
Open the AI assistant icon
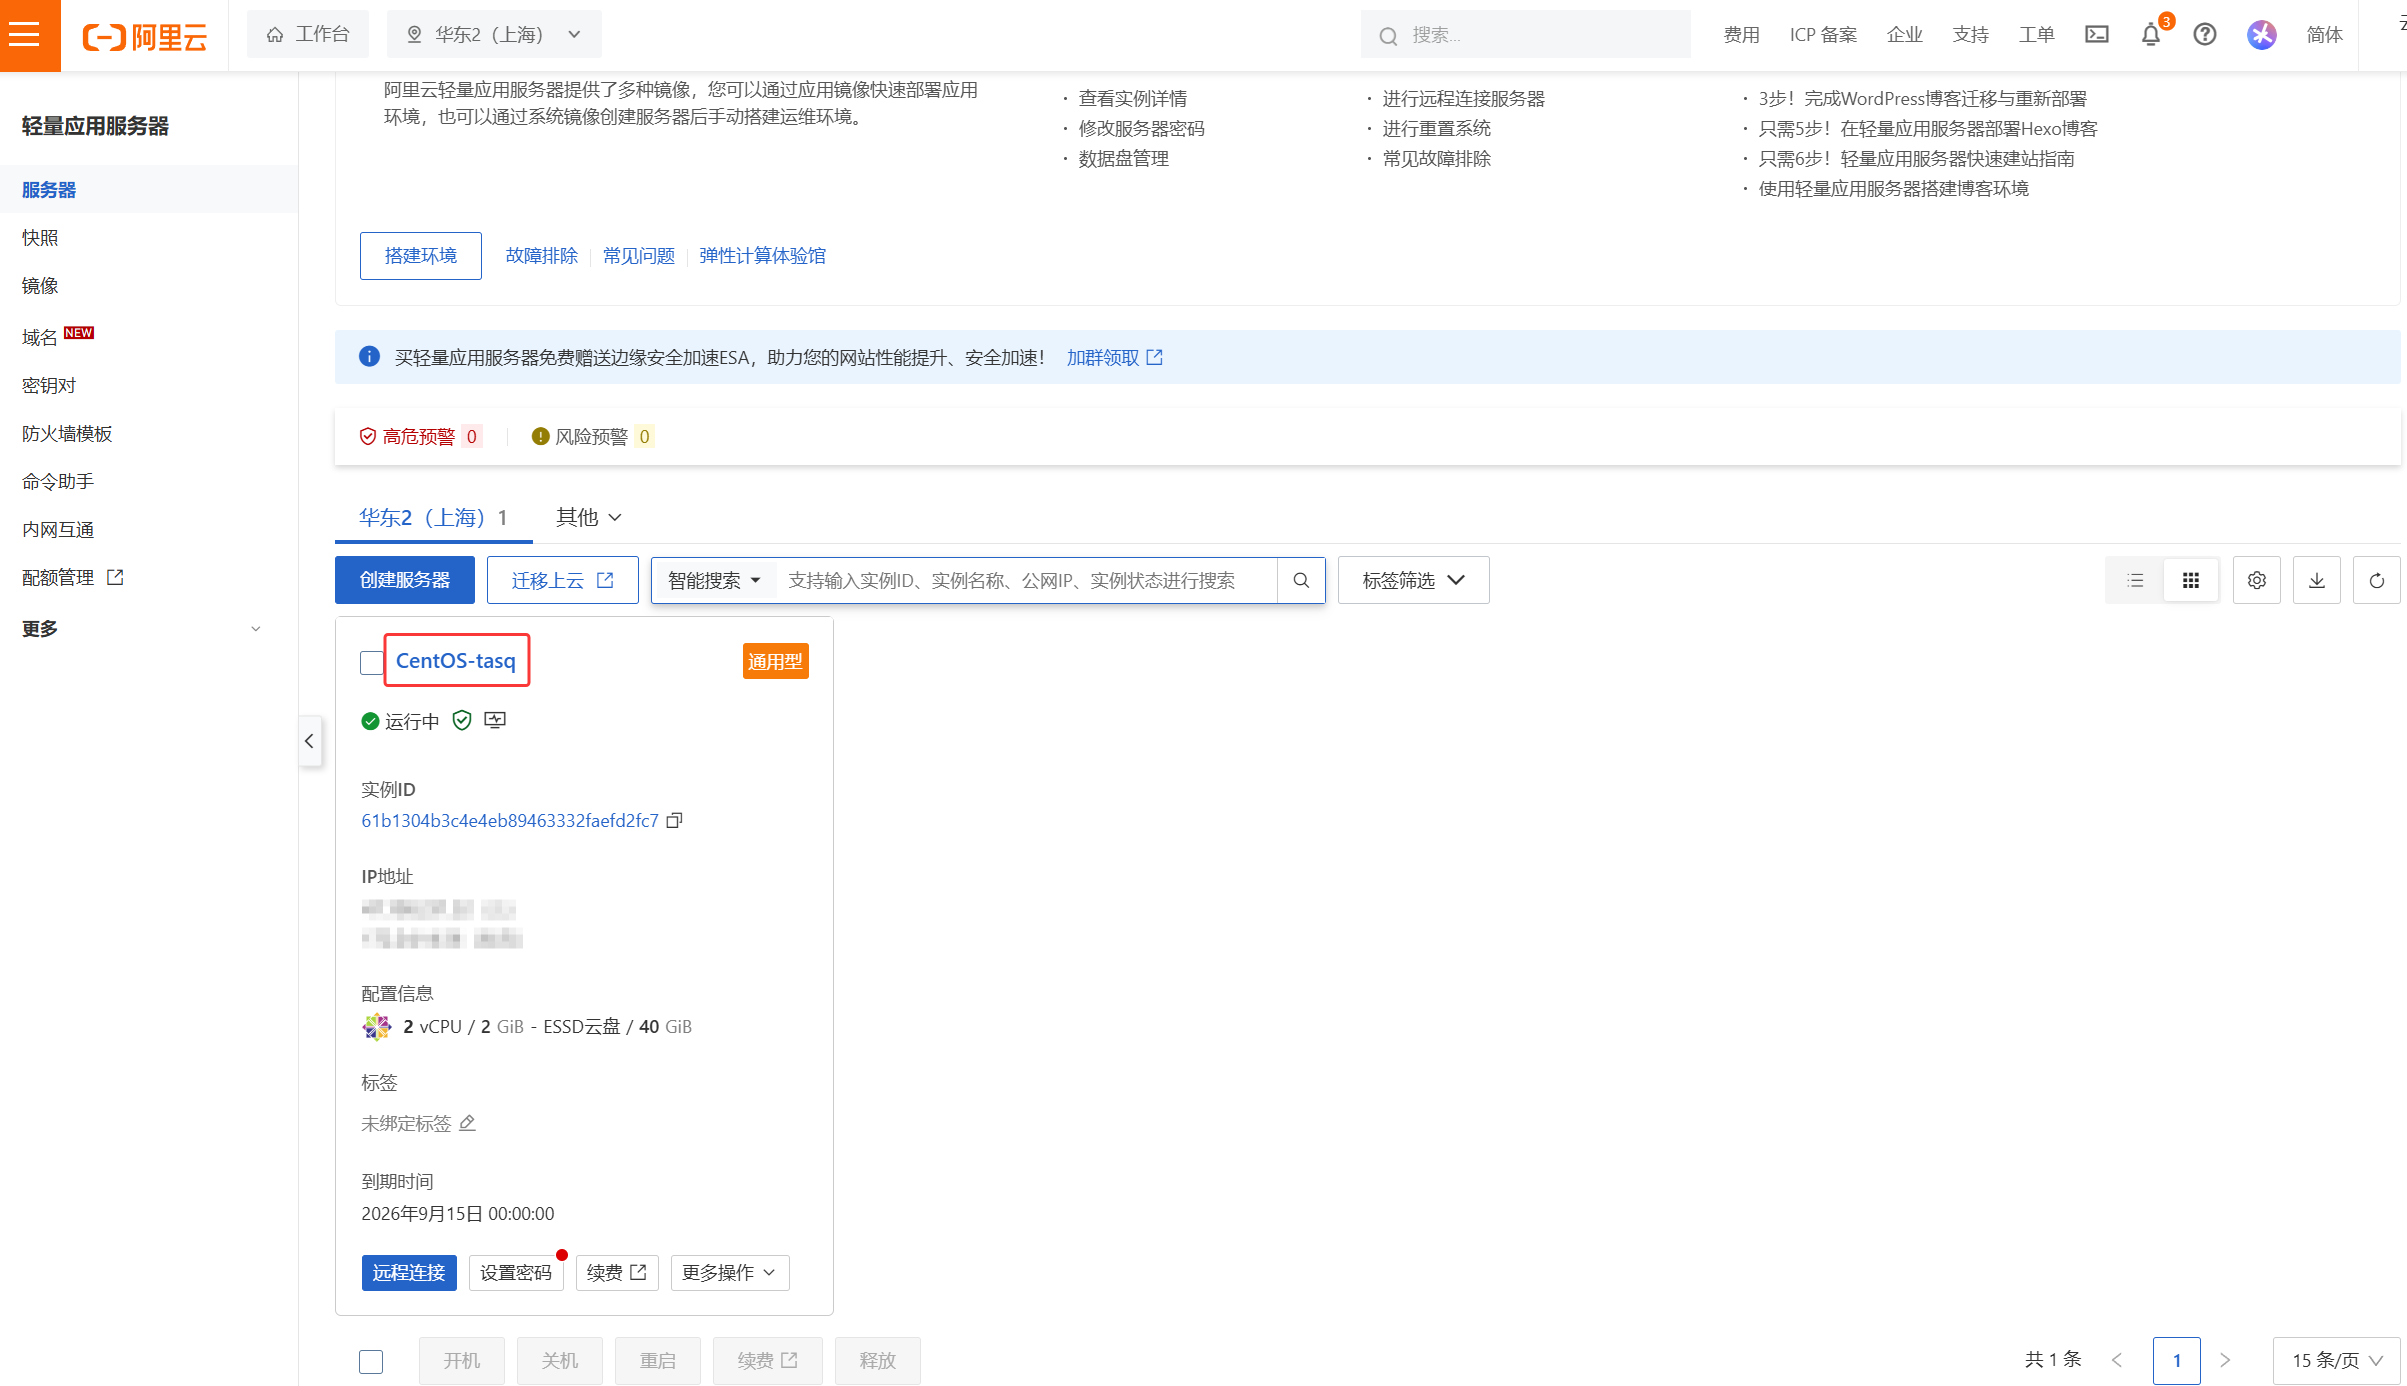2261,34
